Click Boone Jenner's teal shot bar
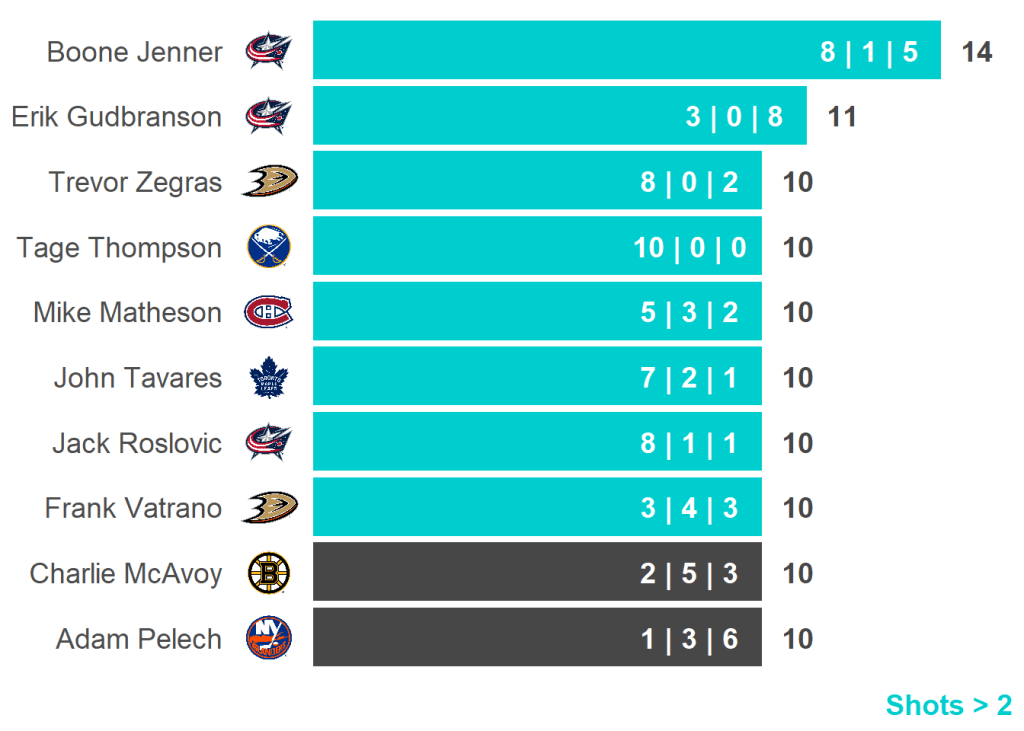The width and height of the screenshot is (1024, 731). tap(560, 50)
